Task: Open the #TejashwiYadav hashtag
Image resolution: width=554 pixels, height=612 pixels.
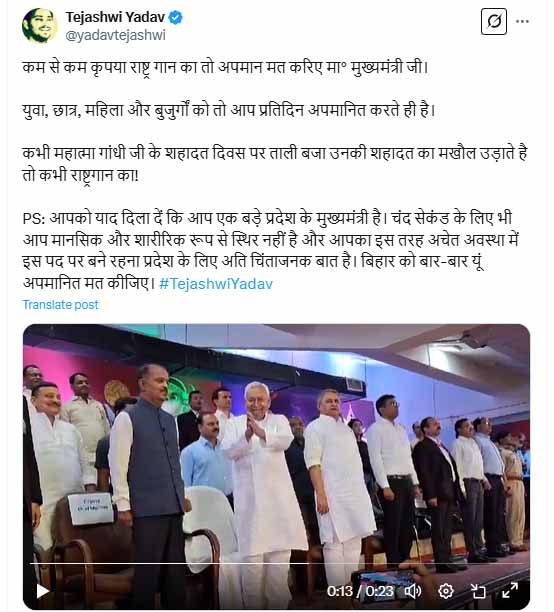Action: click(216, 283)
